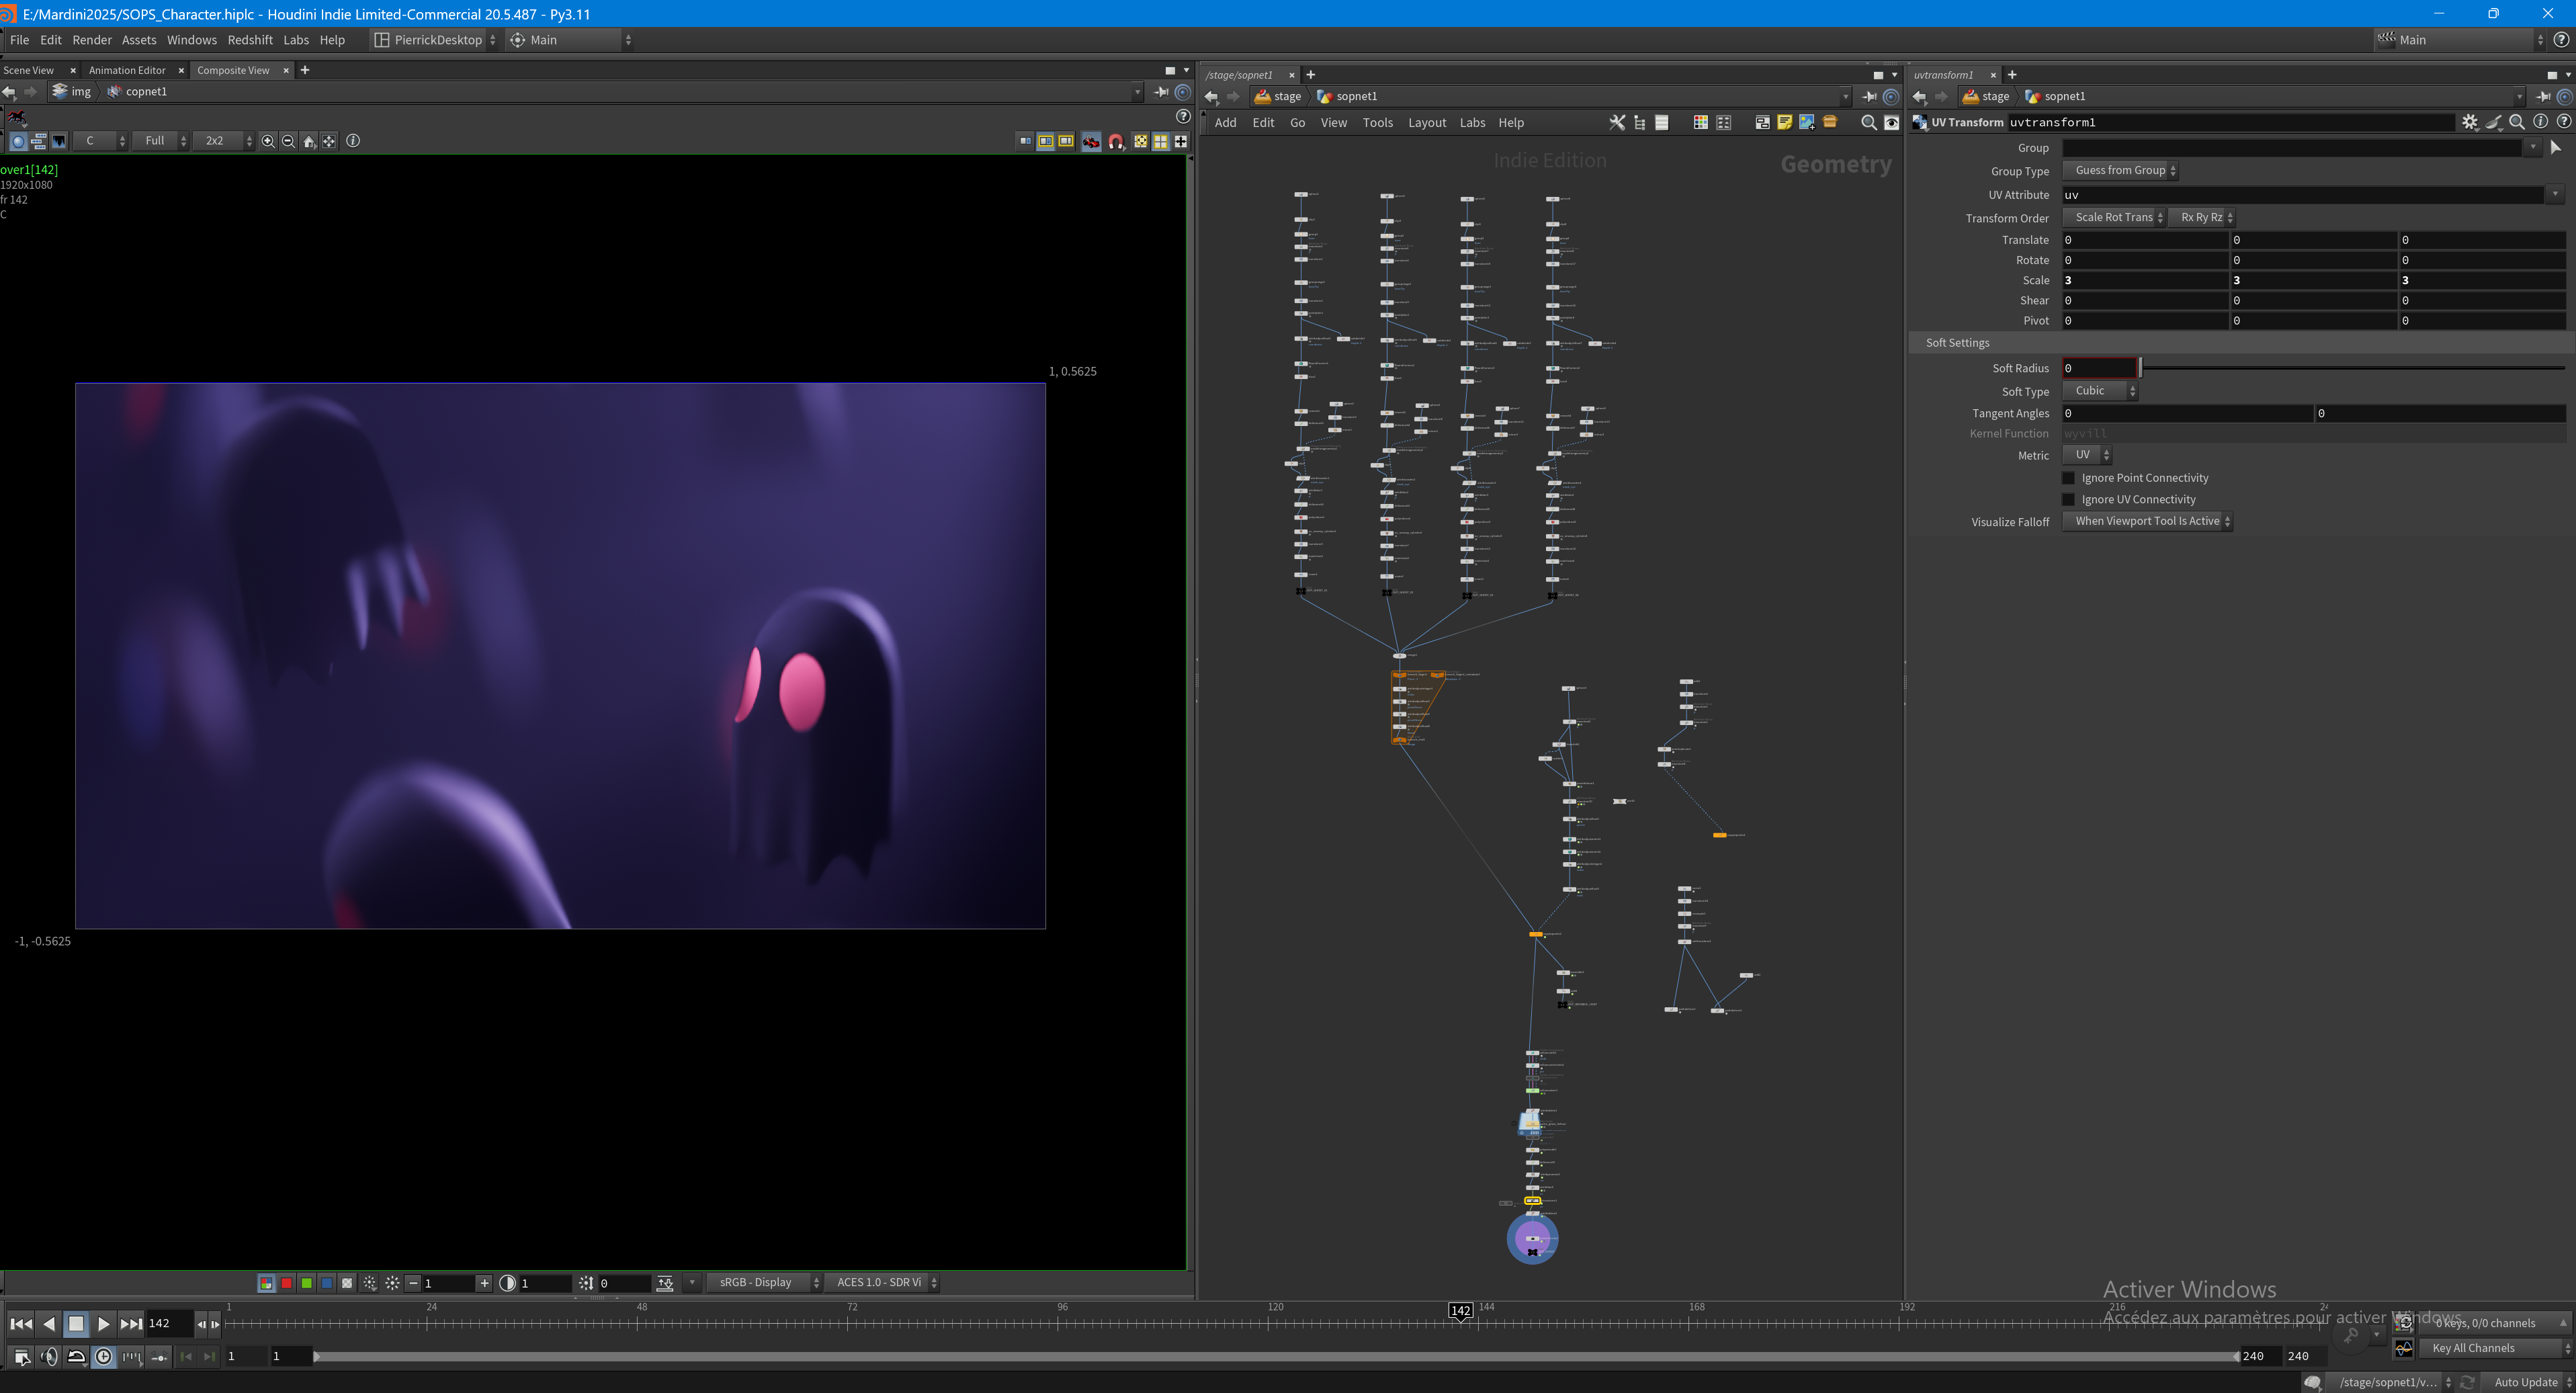
Task: Play animation forward
Action: 103,1324
